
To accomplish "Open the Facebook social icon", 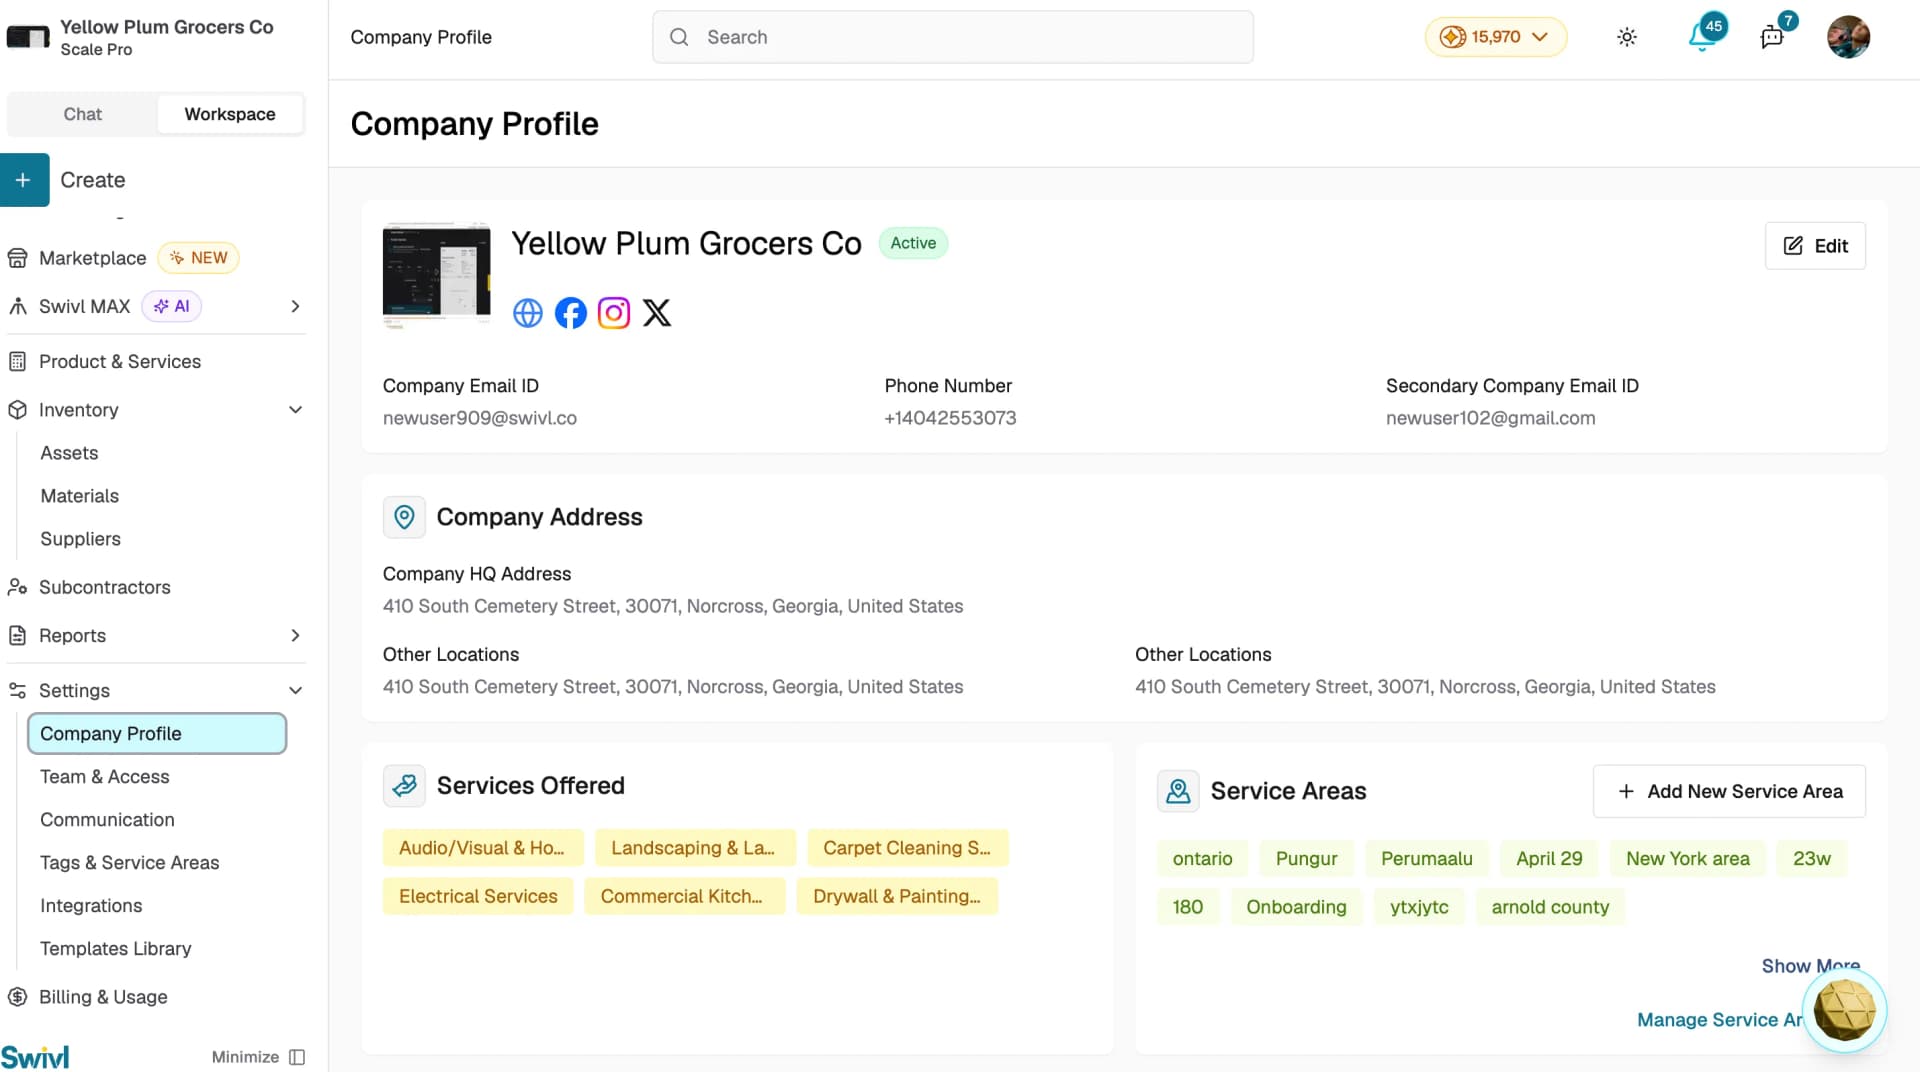I will 571,313.
